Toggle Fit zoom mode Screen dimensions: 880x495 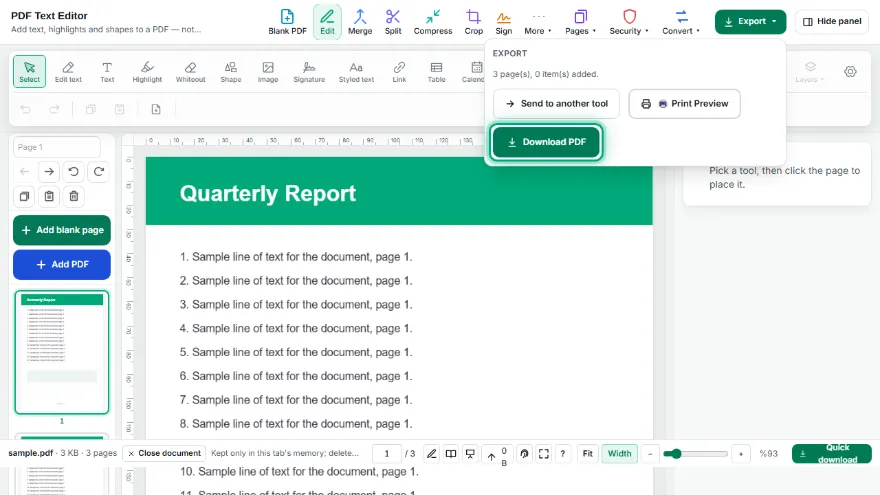coord(588,453)
